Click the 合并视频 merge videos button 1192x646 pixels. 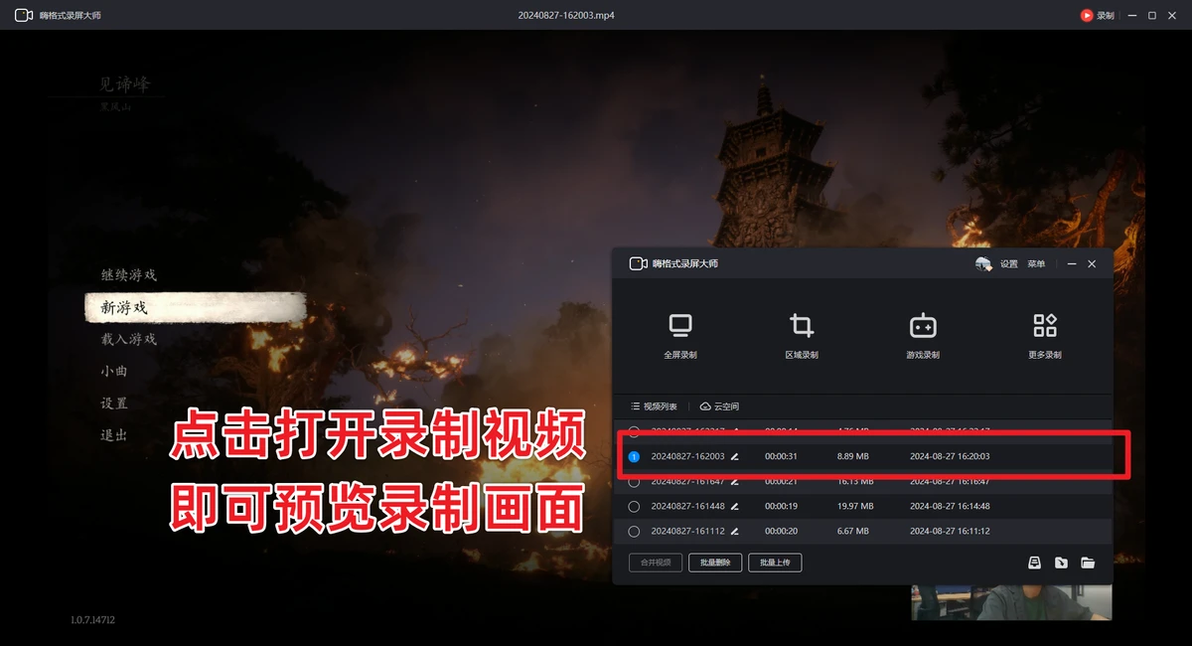tap(655, 562)
